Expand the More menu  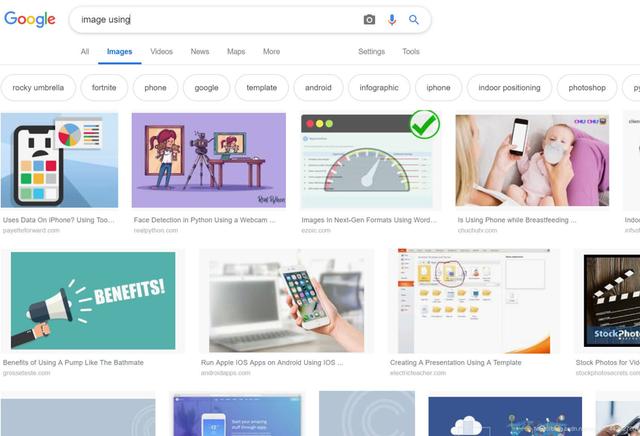pyautogui.click(x=271, y=51)
